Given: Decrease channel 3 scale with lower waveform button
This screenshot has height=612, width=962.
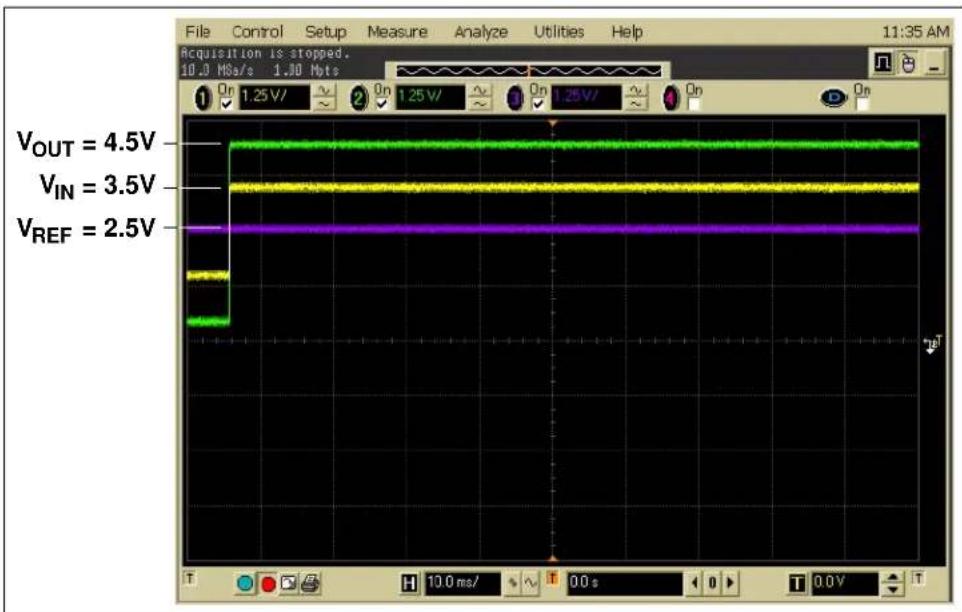Looking at the screenshot, I should point(636,104).
